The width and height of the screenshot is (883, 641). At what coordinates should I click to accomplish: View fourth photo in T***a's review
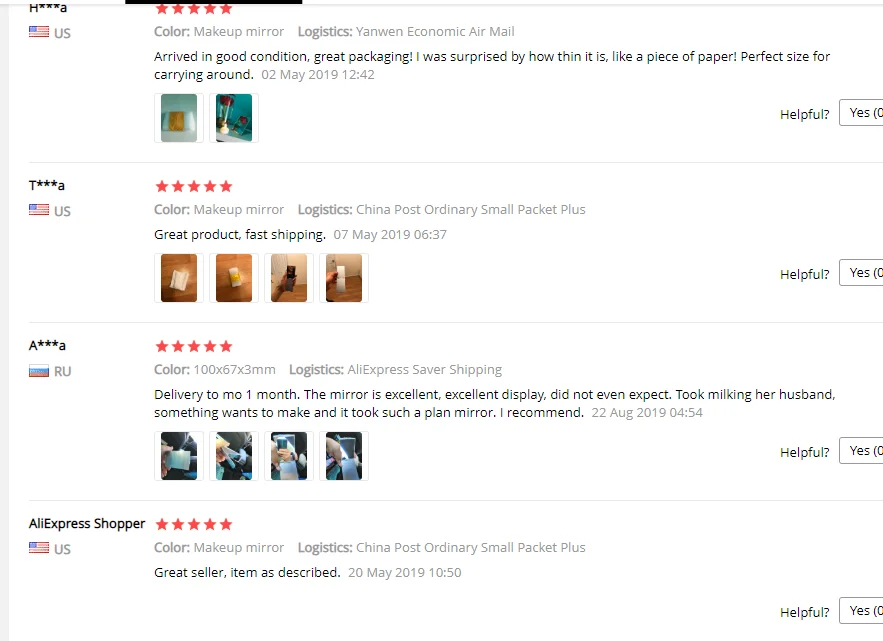point(344,278)
